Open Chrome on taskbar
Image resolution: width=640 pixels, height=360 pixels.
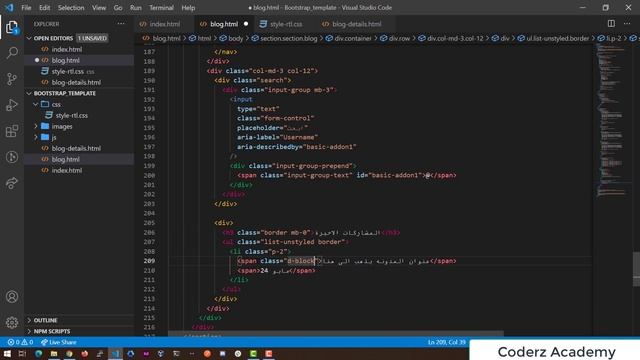(x=69, y=353)
